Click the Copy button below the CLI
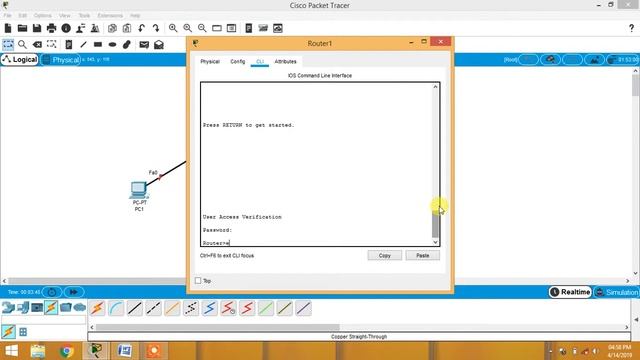The height and width of the screenshot is (360, 640). (x=384, y=256)
